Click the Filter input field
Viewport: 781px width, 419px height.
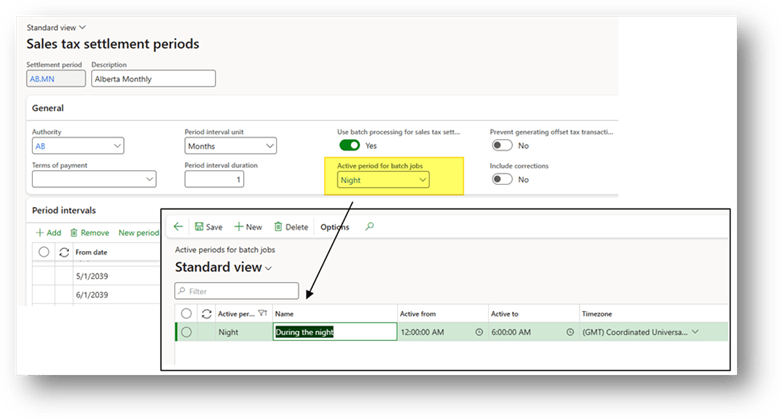pos(237,291)
